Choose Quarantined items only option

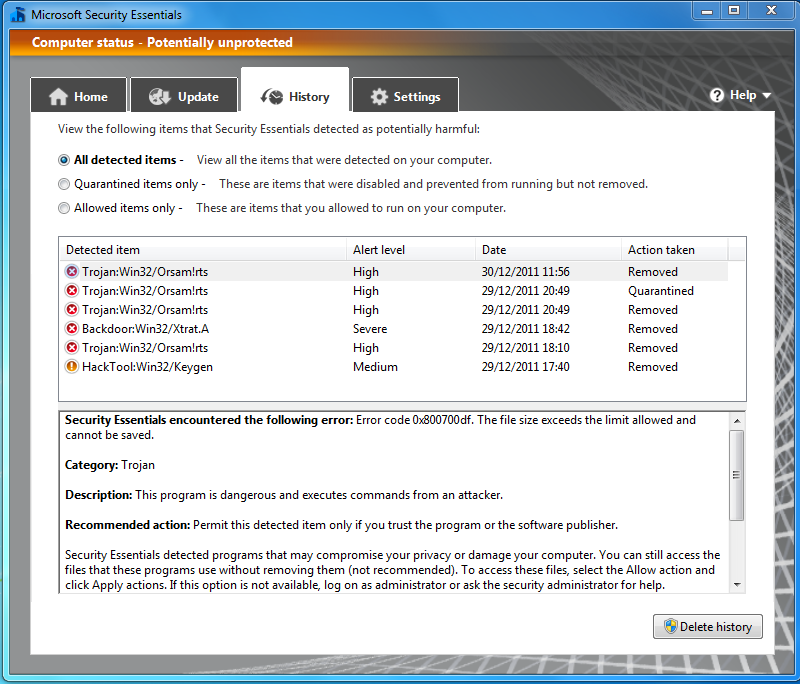pos(64,184)
